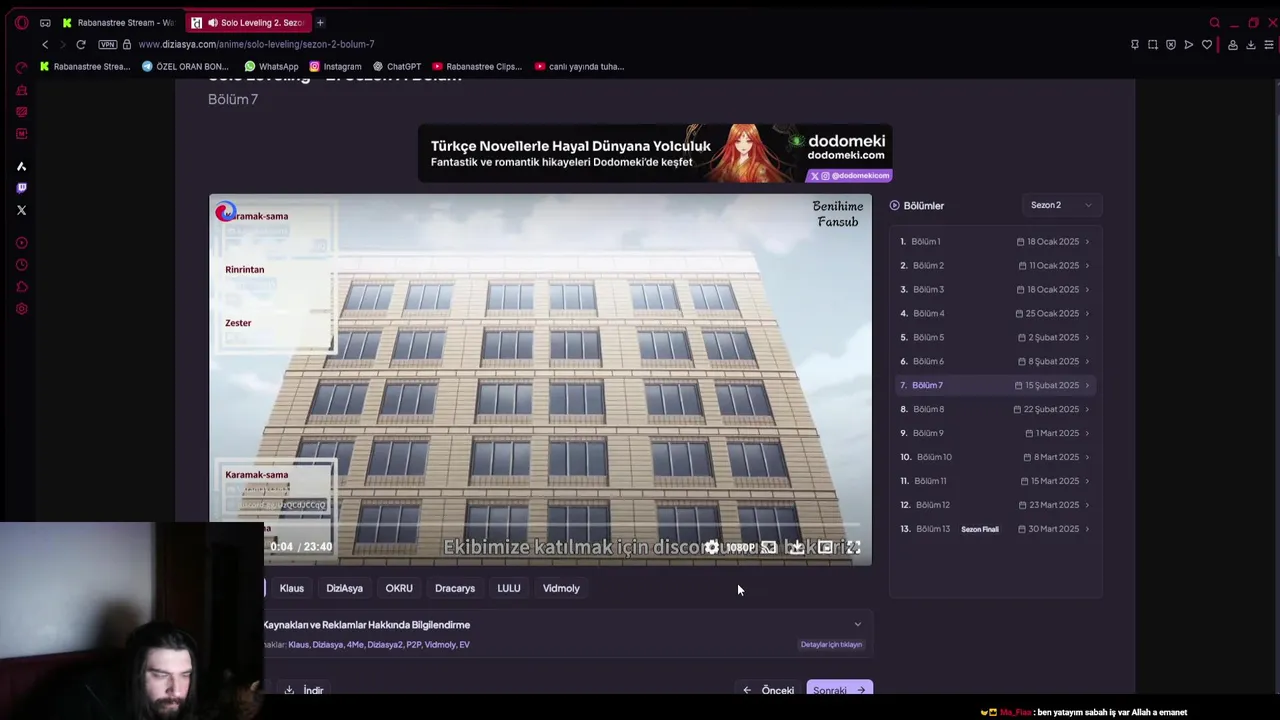
Task: Open the sidebar settings gear icon
Action: point(21,309)
